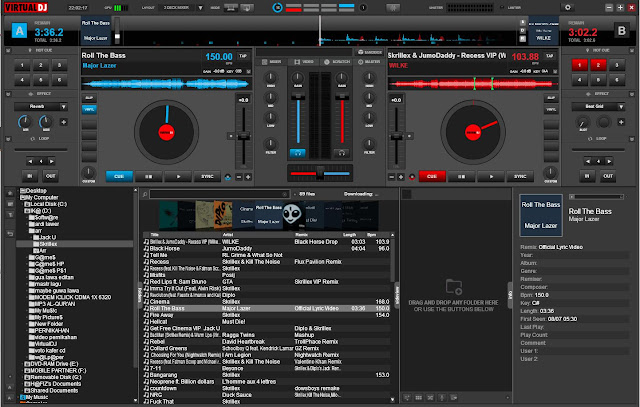Expand the DVD-RAM Drive (E:) tree node
This screenshot has width=640, height=407.
tap(22, 364)
